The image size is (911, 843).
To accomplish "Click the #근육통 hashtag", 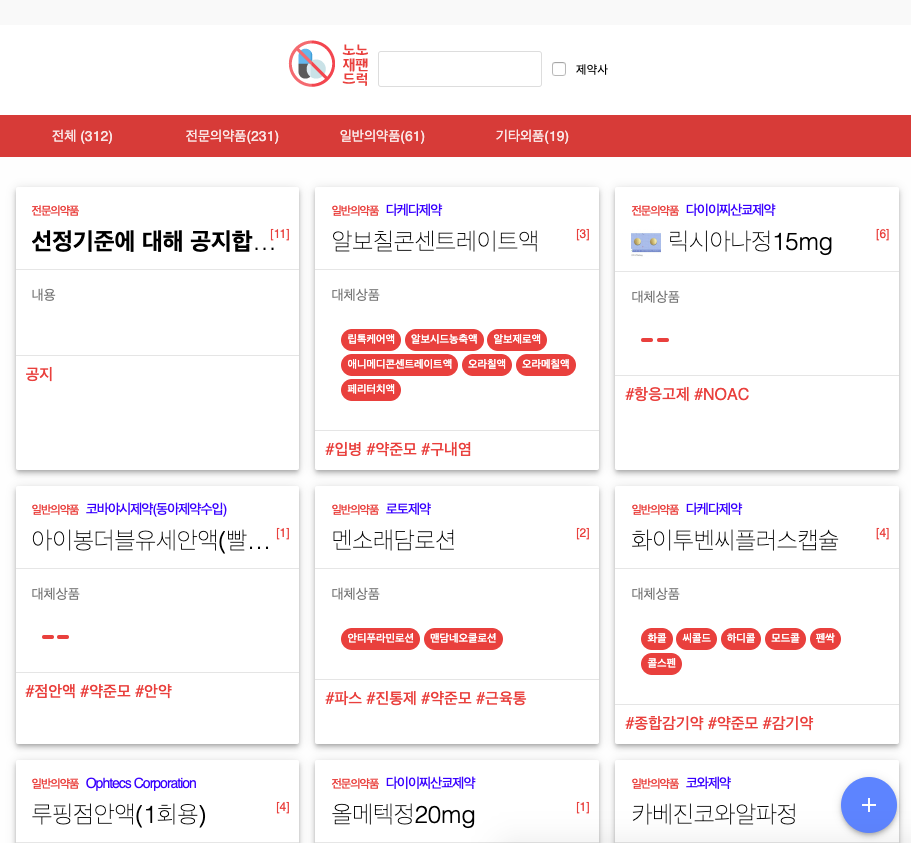I will (501, 698).
